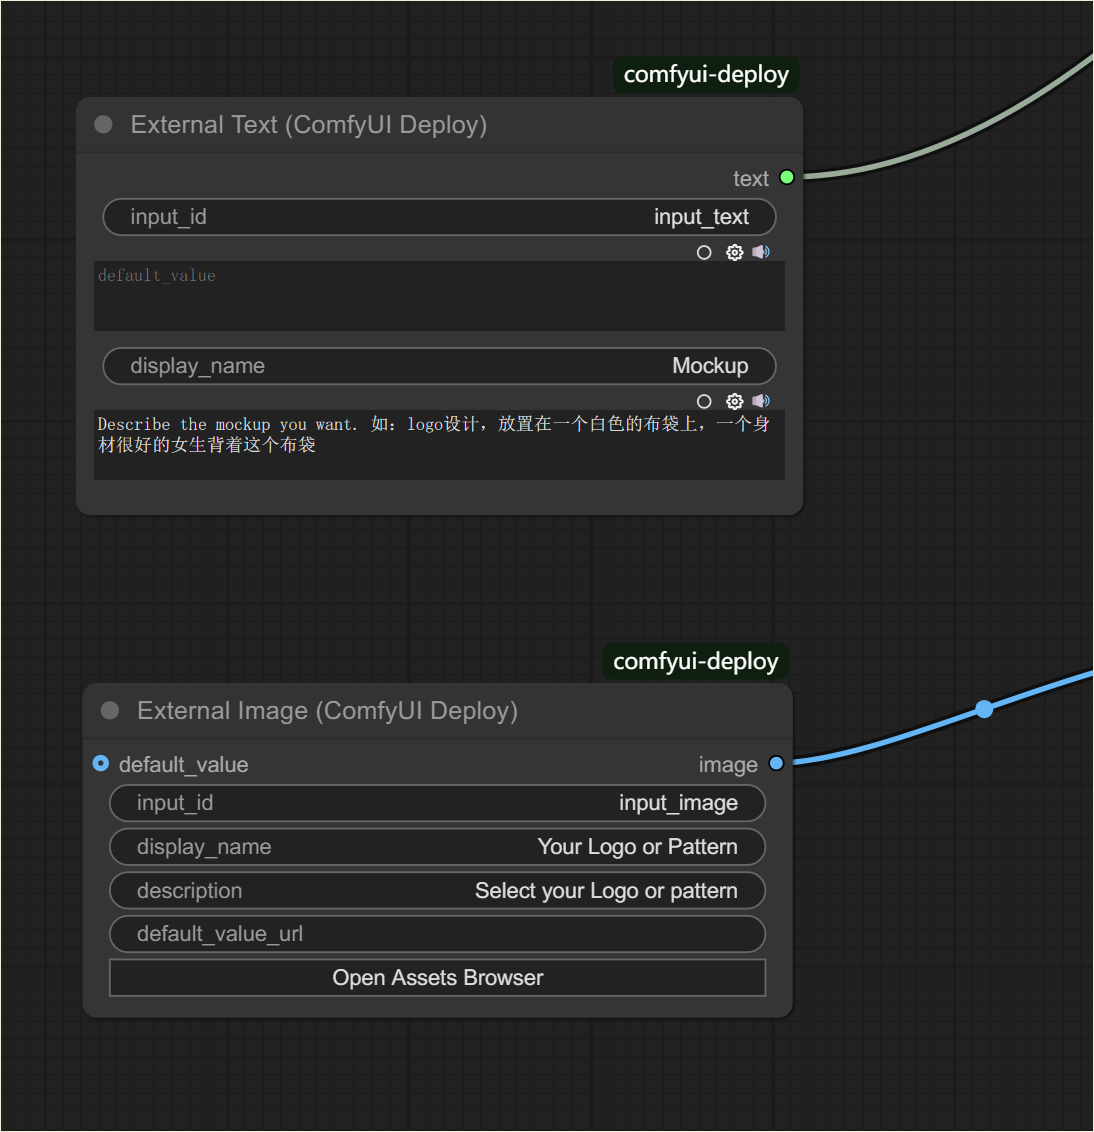Click the empty default_value text area

tap(439, 296)
